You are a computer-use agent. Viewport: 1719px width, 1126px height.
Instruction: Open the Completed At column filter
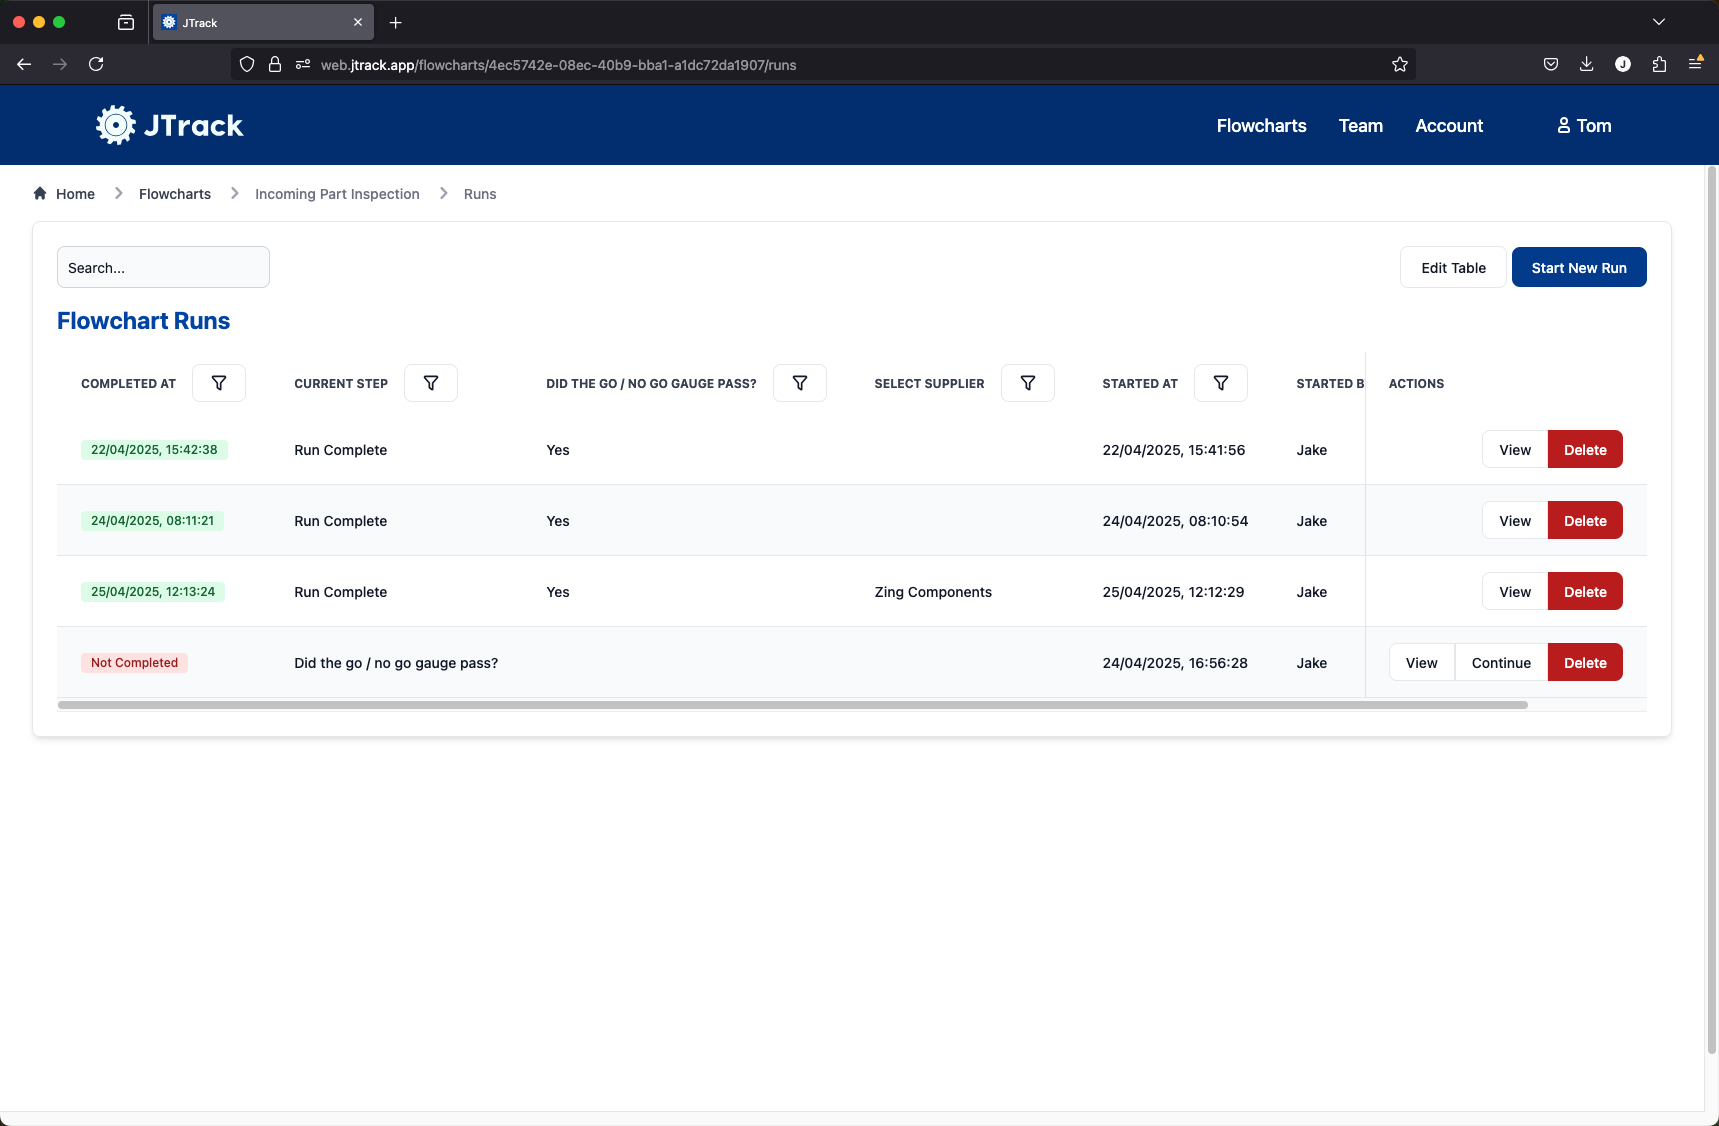(218, 383)
